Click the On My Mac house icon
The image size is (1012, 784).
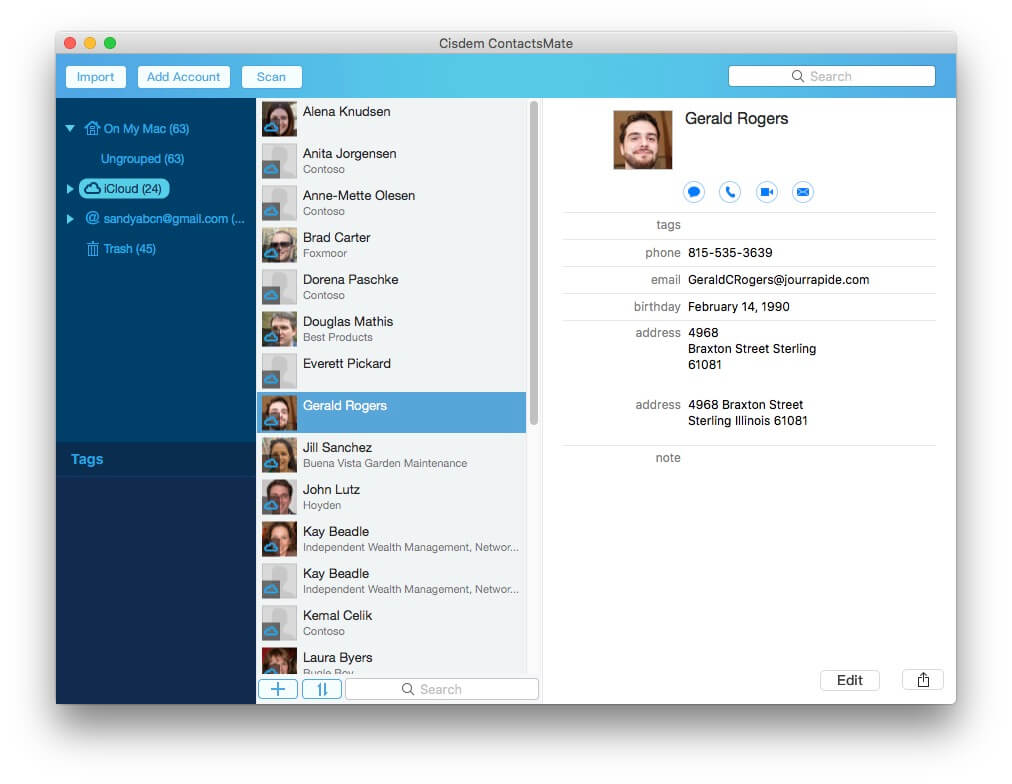(92, 128)
